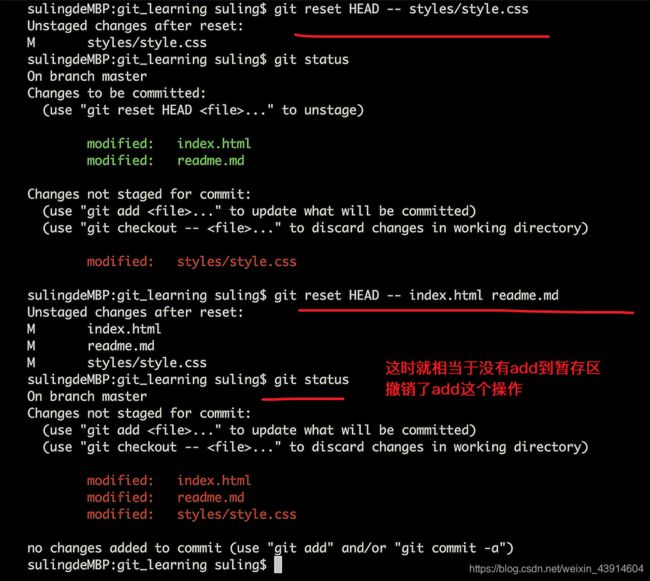
Task: Click the 'no changes added to commit' line
Action: (270, 548)
